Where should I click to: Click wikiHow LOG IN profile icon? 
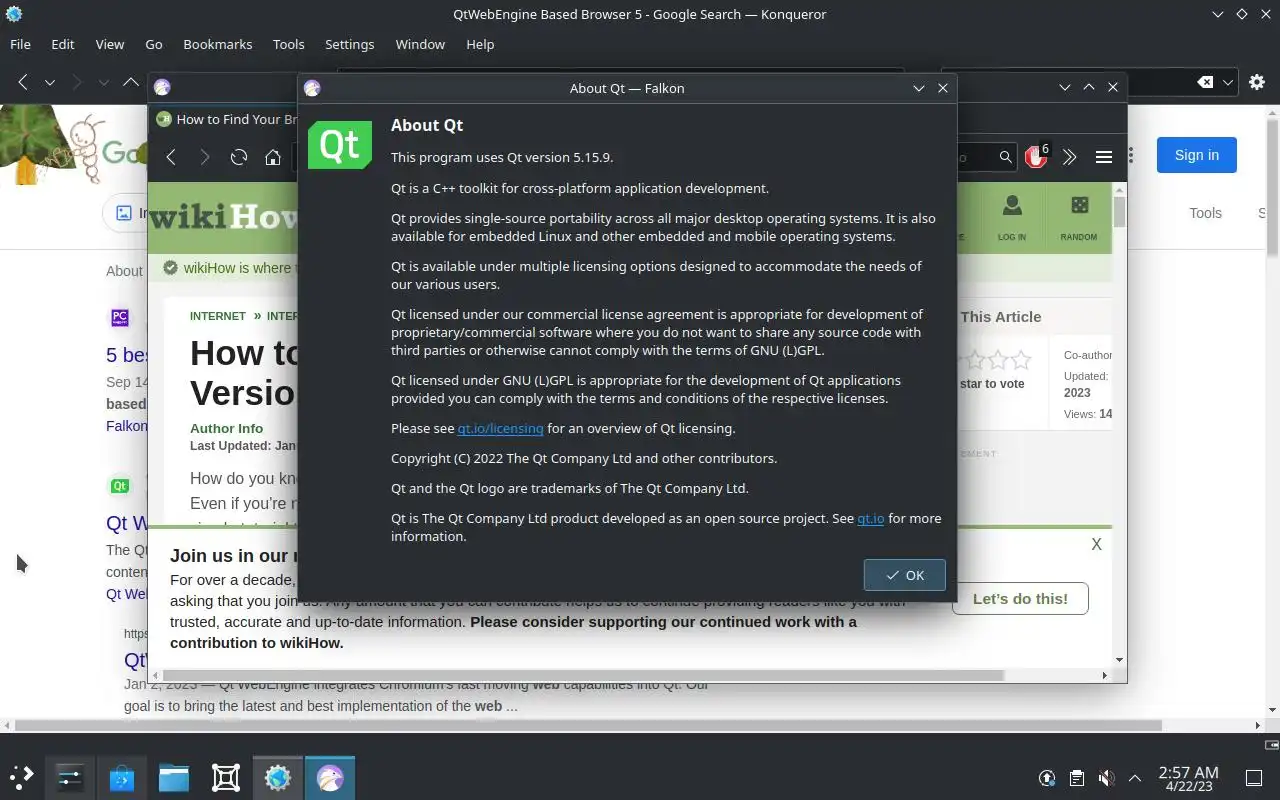pyautogui.click(x=1012, y=205)
